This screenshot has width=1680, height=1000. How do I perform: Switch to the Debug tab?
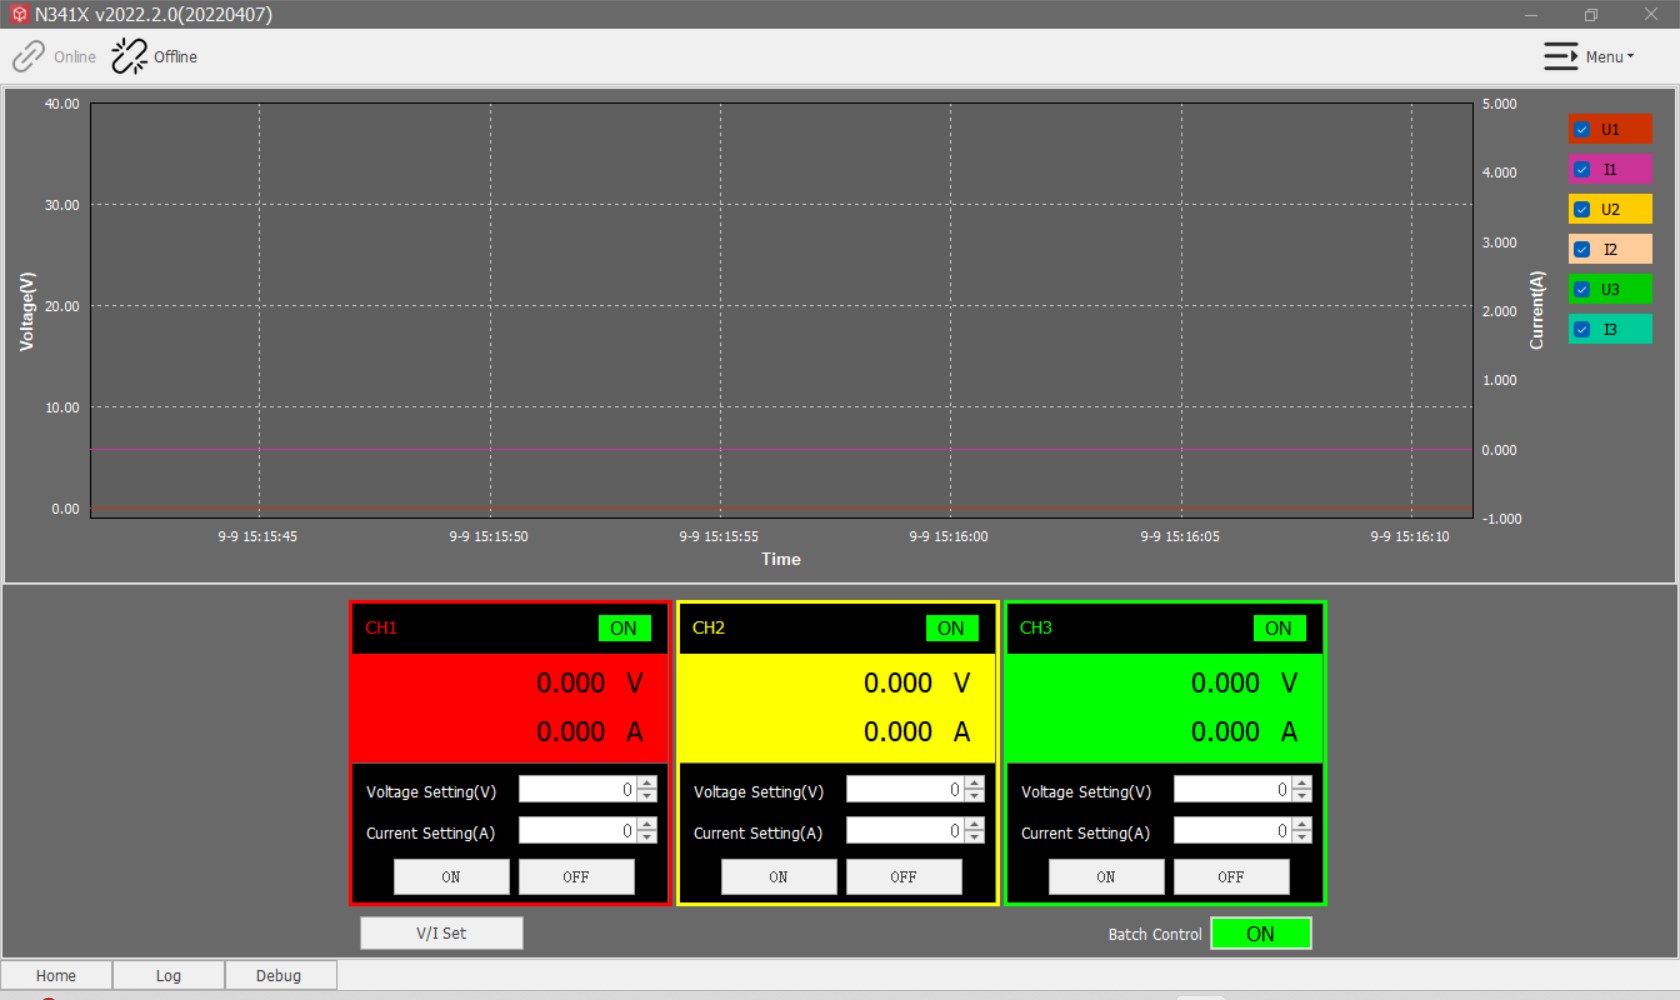point(279,975)
